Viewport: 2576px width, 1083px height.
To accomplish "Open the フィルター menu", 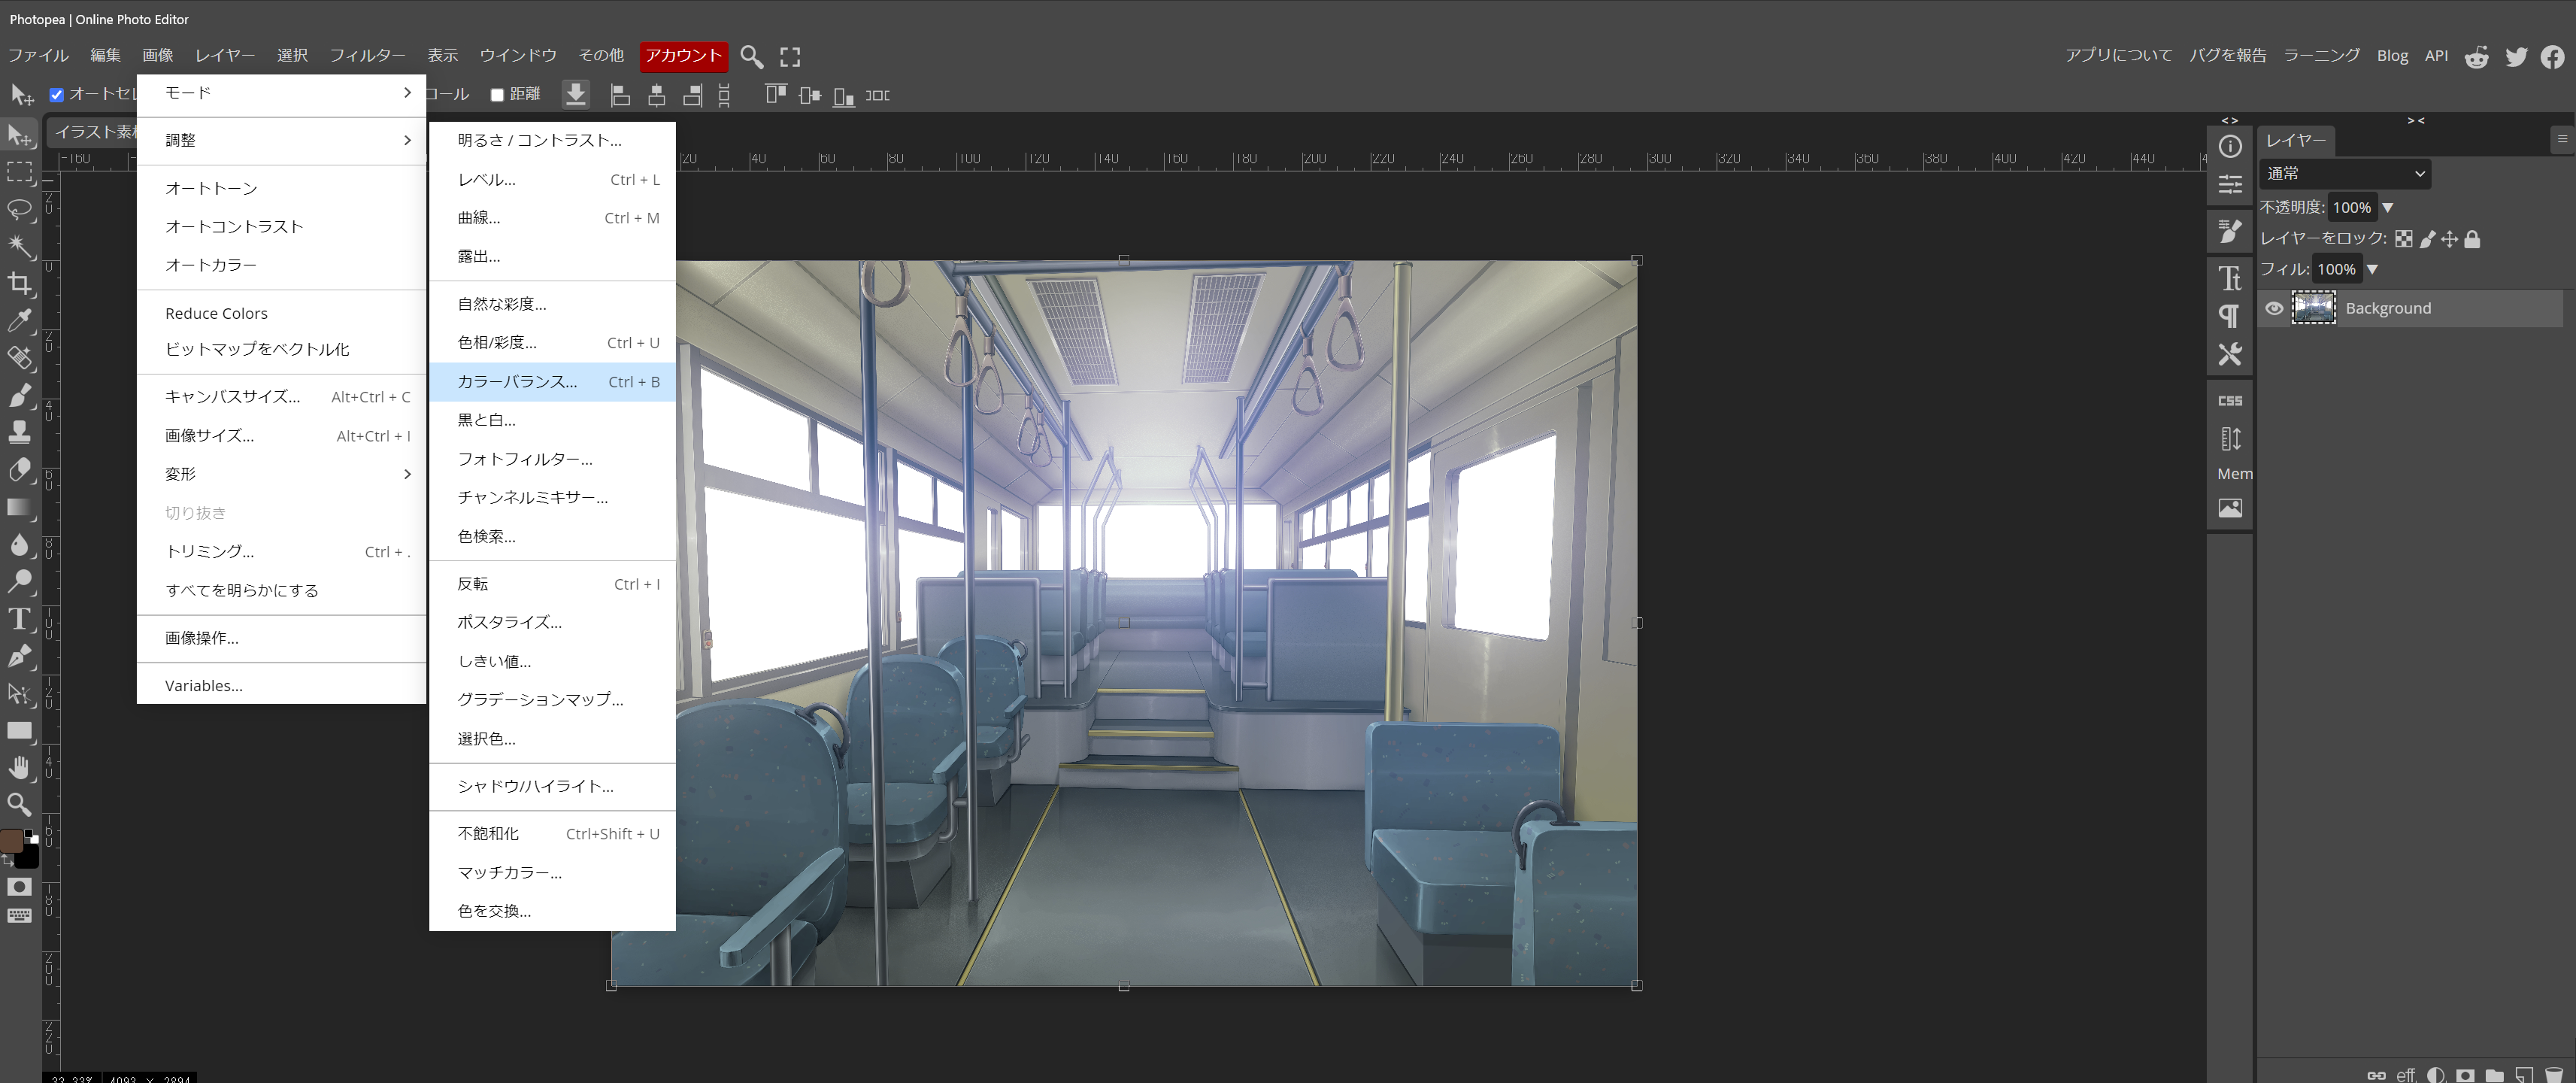I will pyautogui.click(x=367, y=56).
